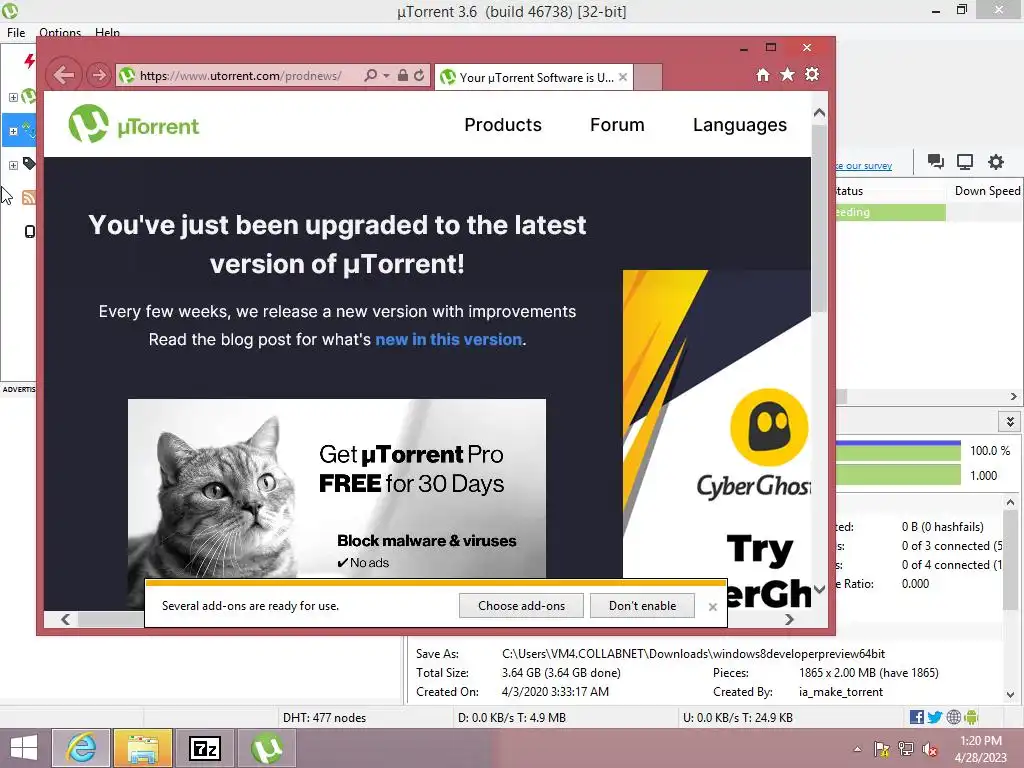Viewport: 1024px width, 768px height.
Task: Click the Facebook icon in status bar
Action: (x=916, y=717)
